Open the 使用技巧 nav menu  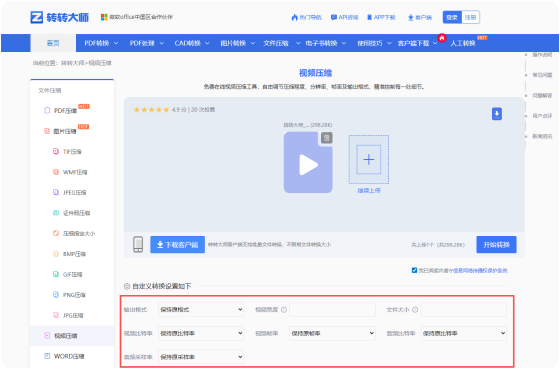click(374, 43)
